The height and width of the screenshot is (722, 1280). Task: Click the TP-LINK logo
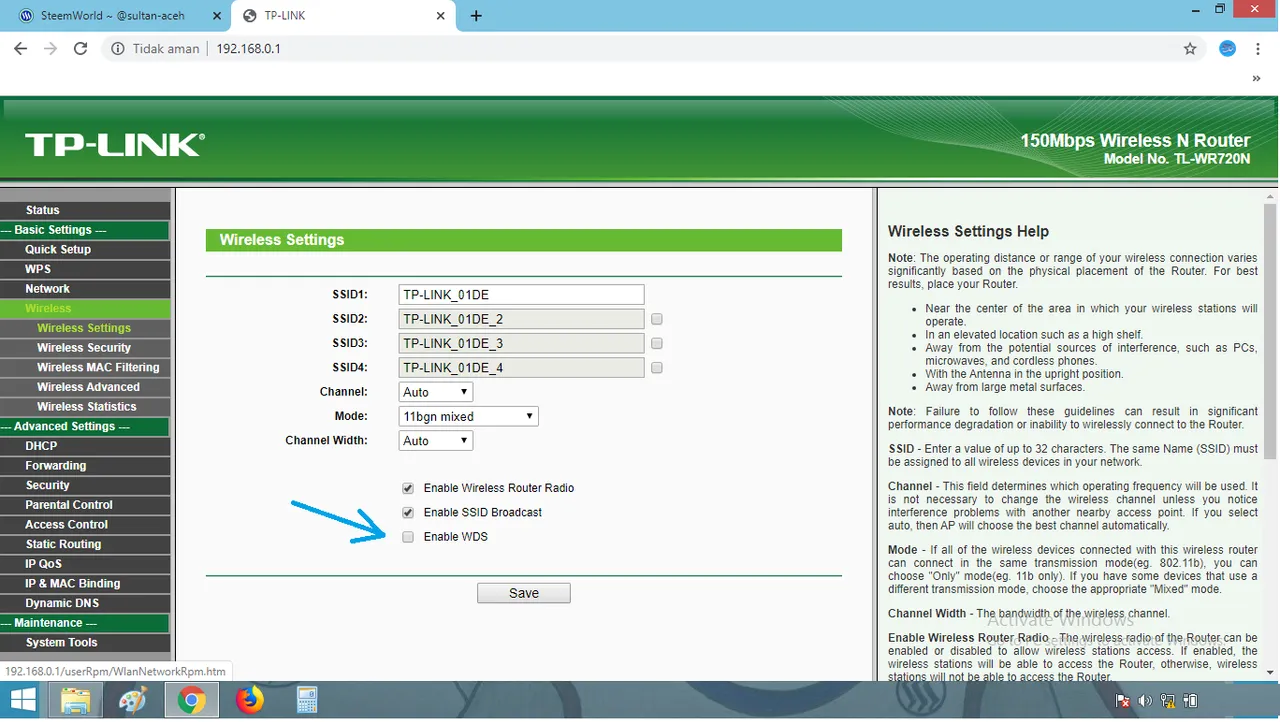pyautogui.click(x=114, y=145)
